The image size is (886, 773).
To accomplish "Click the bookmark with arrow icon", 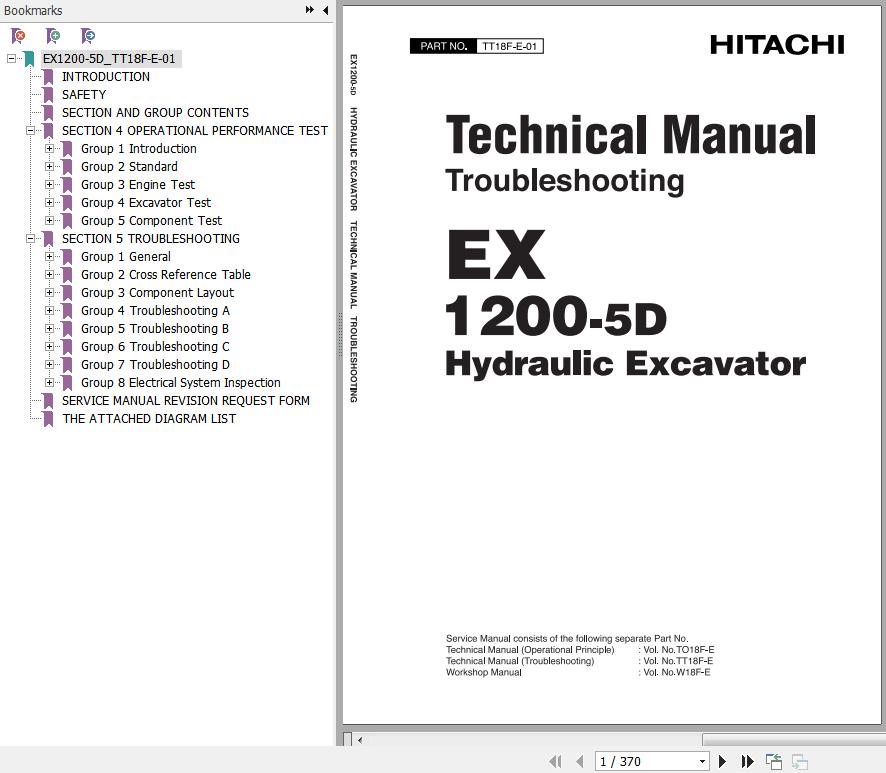I will click(88, 36).
